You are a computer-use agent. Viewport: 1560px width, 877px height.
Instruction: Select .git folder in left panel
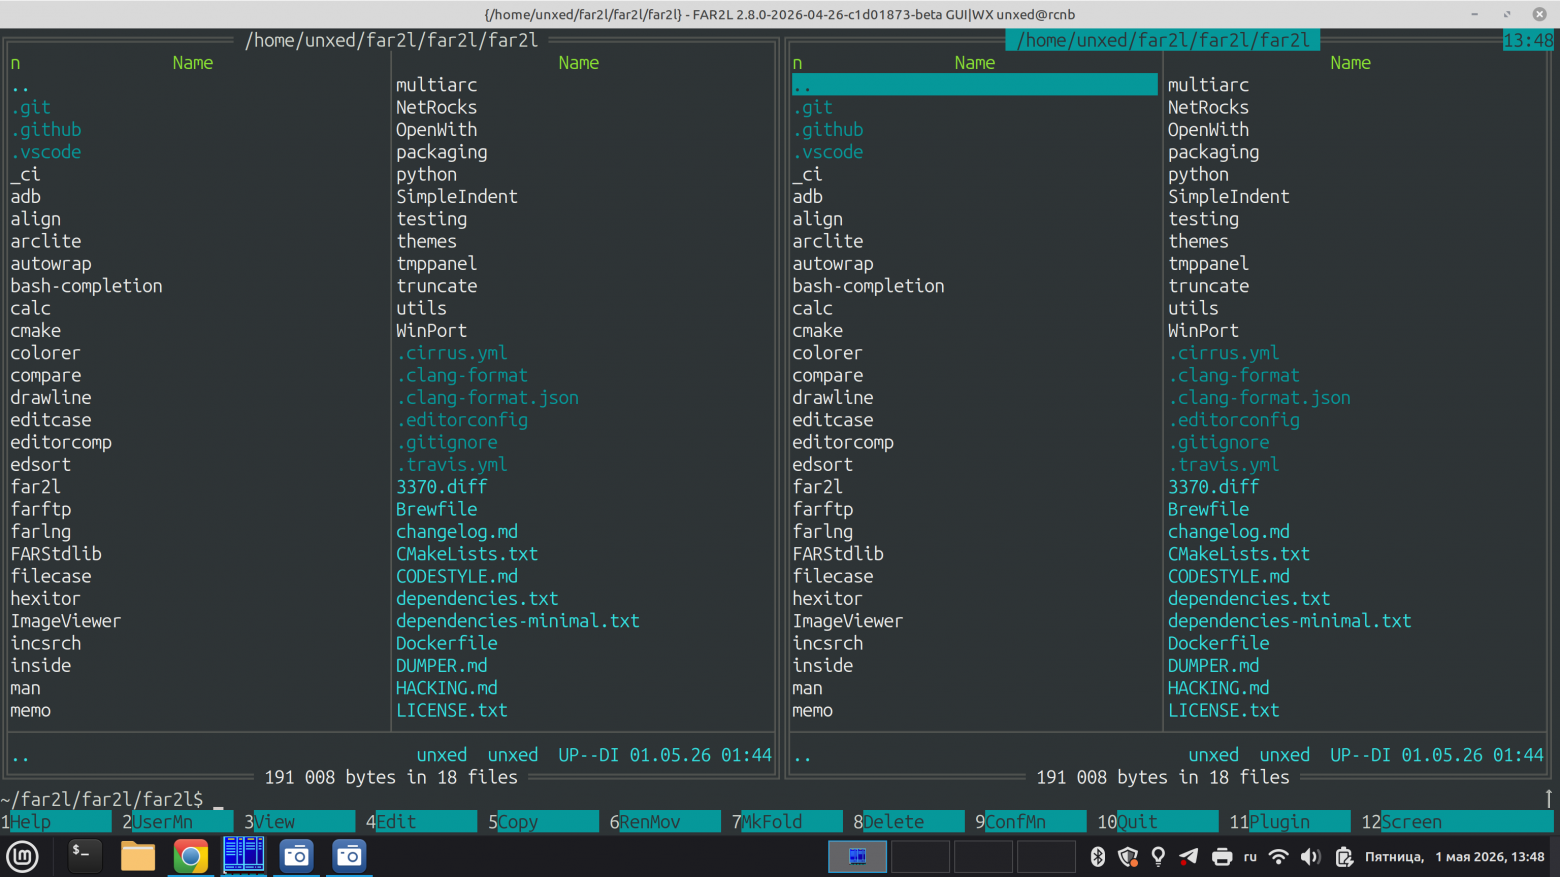31,107
